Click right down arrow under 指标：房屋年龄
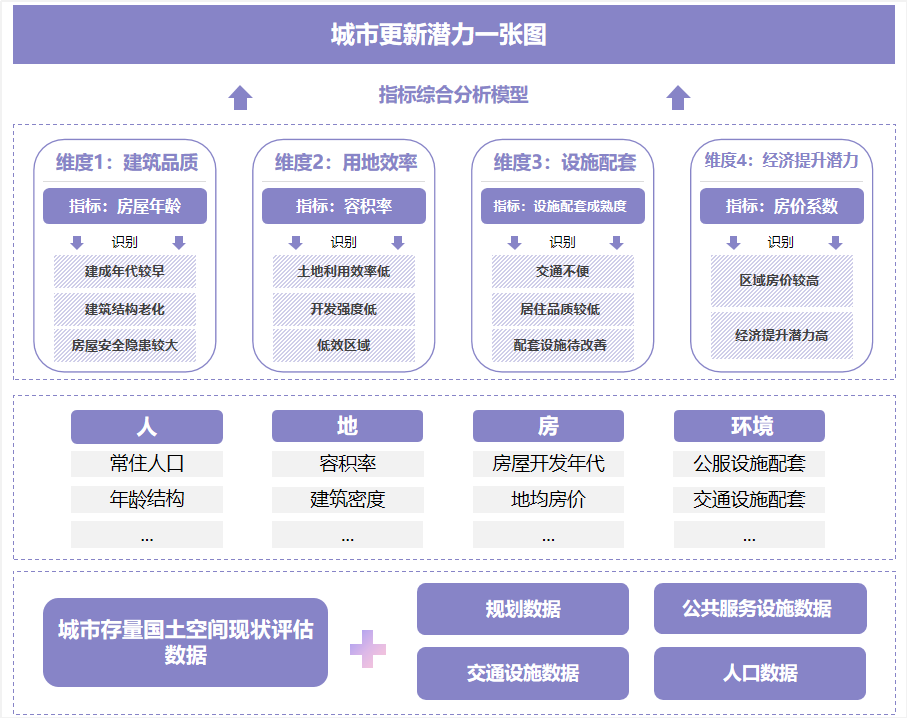 tap(179, 243)
